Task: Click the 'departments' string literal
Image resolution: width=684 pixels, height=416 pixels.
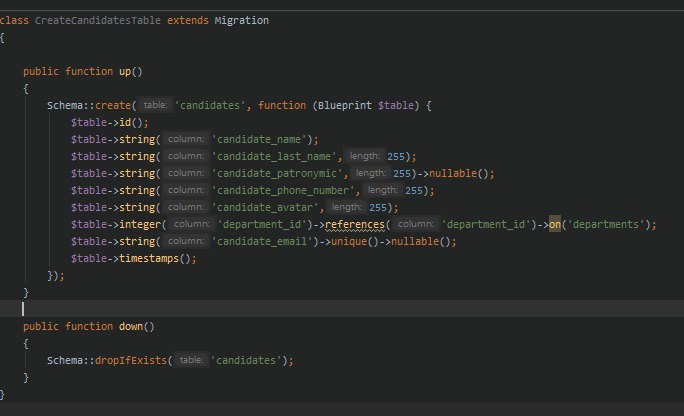Action: [x=606, y=225]
